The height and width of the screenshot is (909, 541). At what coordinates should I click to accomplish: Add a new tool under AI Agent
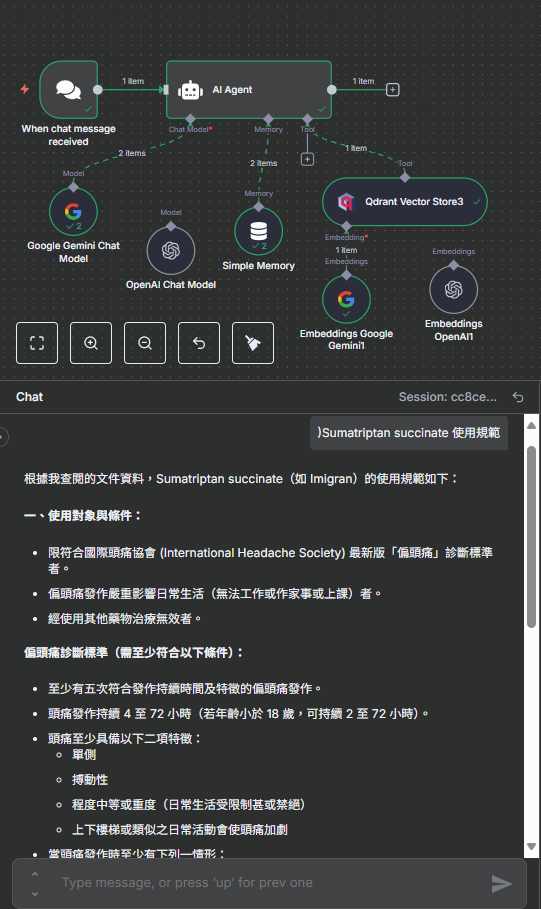[x=307, y=159]
